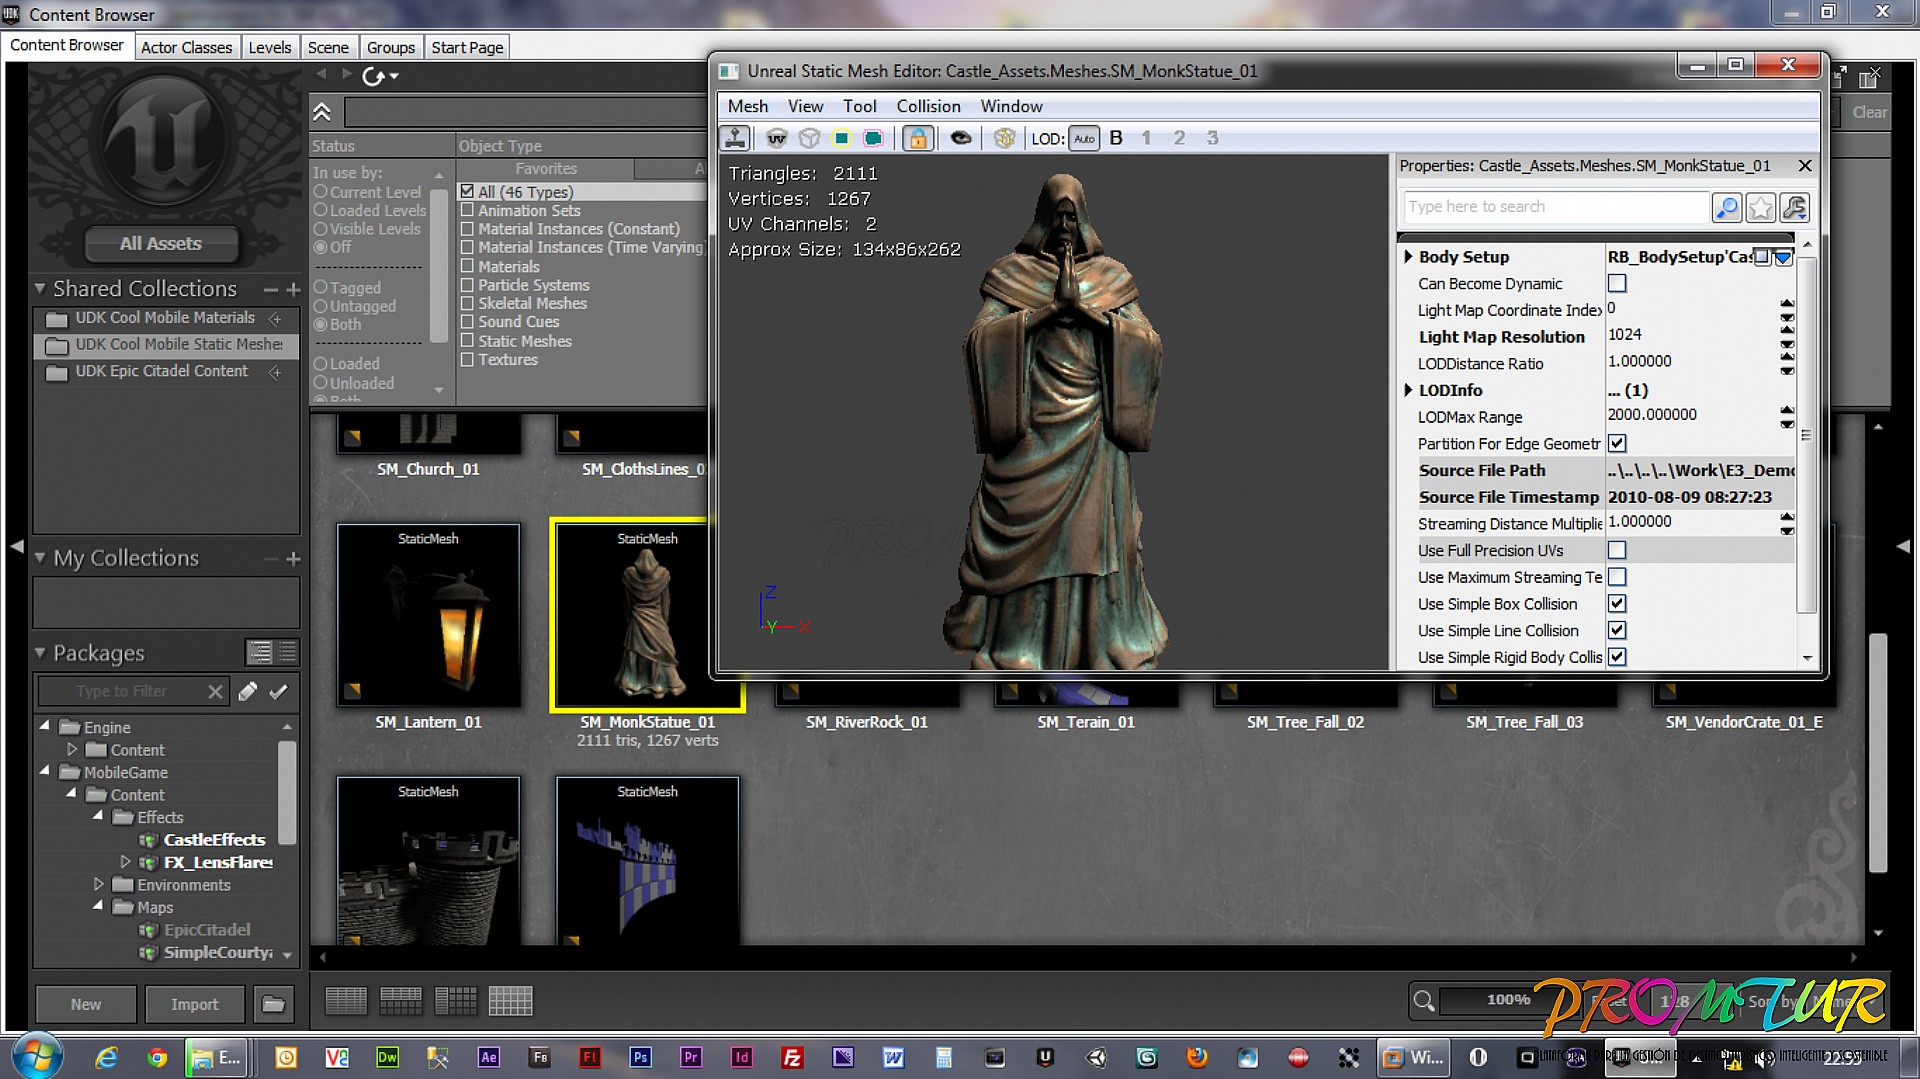The height and width of the screenshot is (1079, 1920).
Task: Collapse the Shared Collections section
Action: point(40,289)
